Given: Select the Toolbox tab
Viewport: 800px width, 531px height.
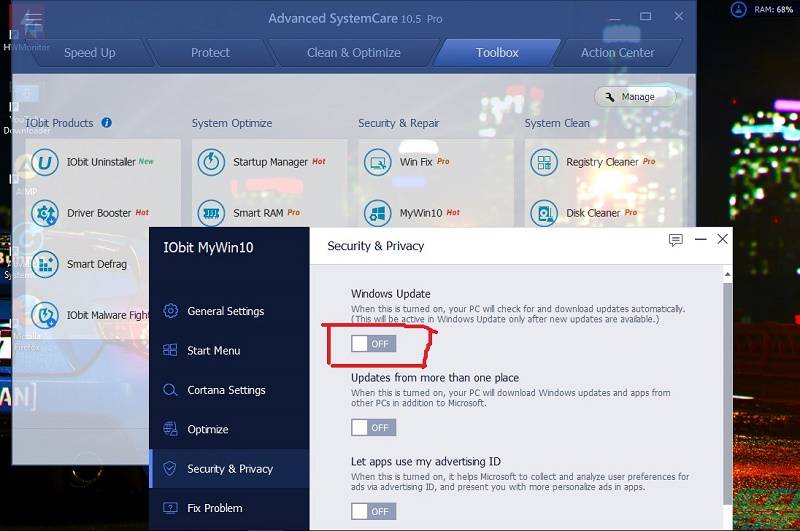Looking at the screenshot, I should point(497,53).
